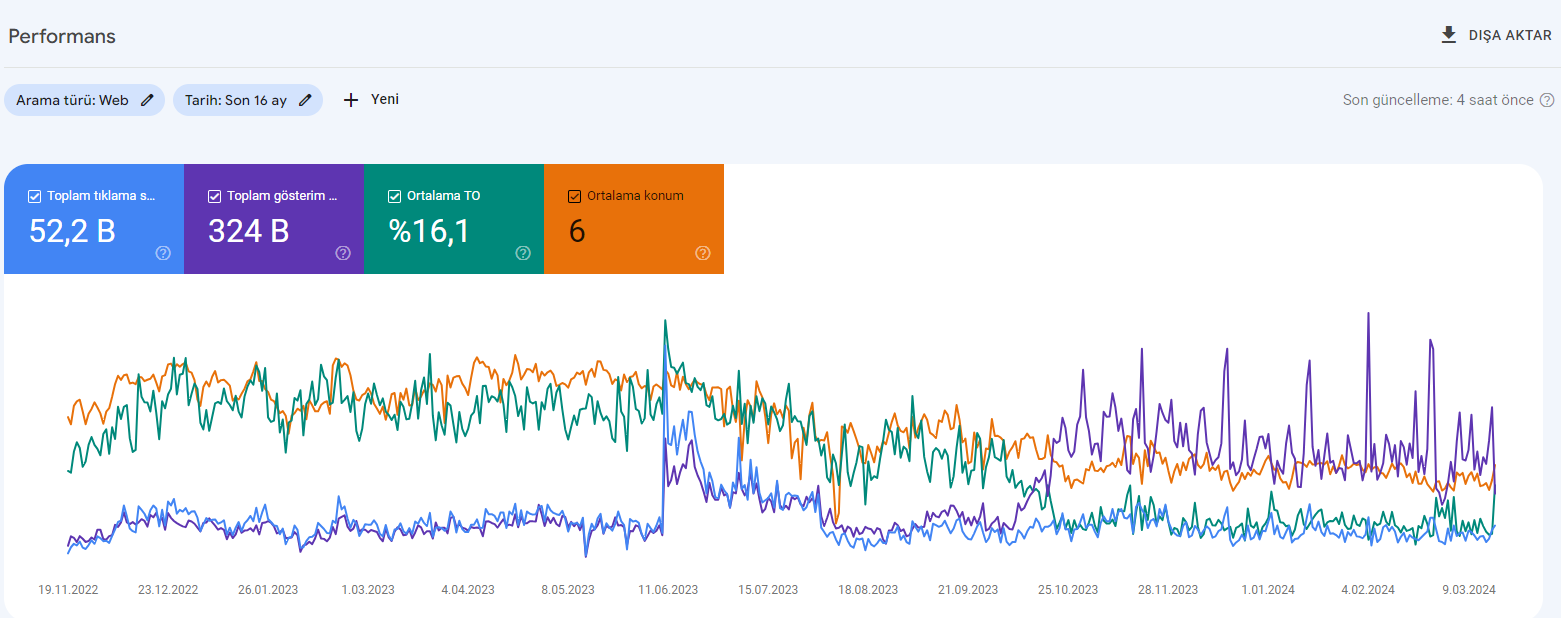Open the Tarih: Son 16 ay filter
Screen dimensions: 1561x618
click(x=248, y=100)
